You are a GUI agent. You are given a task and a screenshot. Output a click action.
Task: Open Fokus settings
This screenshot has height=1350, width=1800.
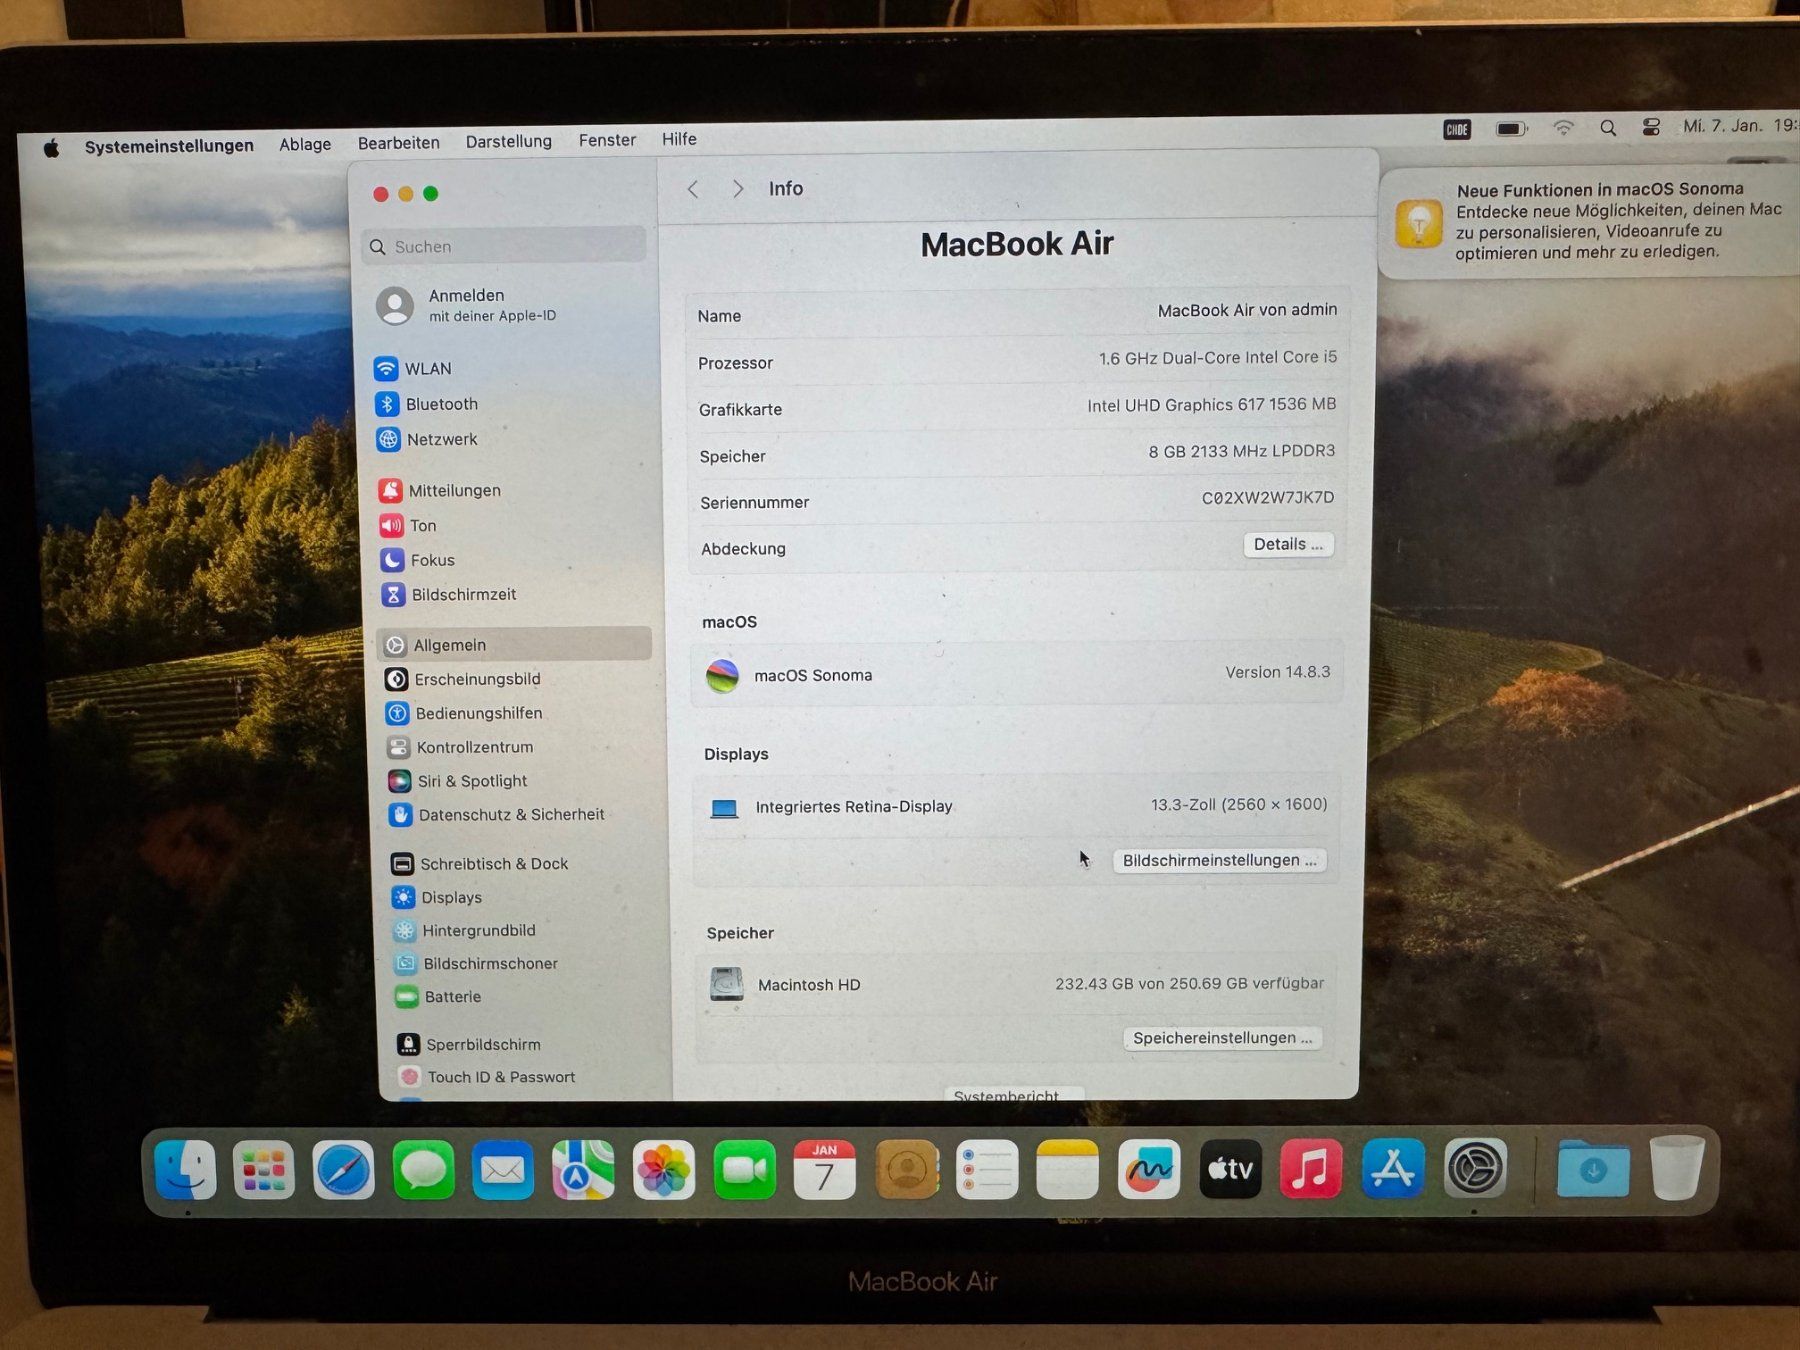point(418,560)
